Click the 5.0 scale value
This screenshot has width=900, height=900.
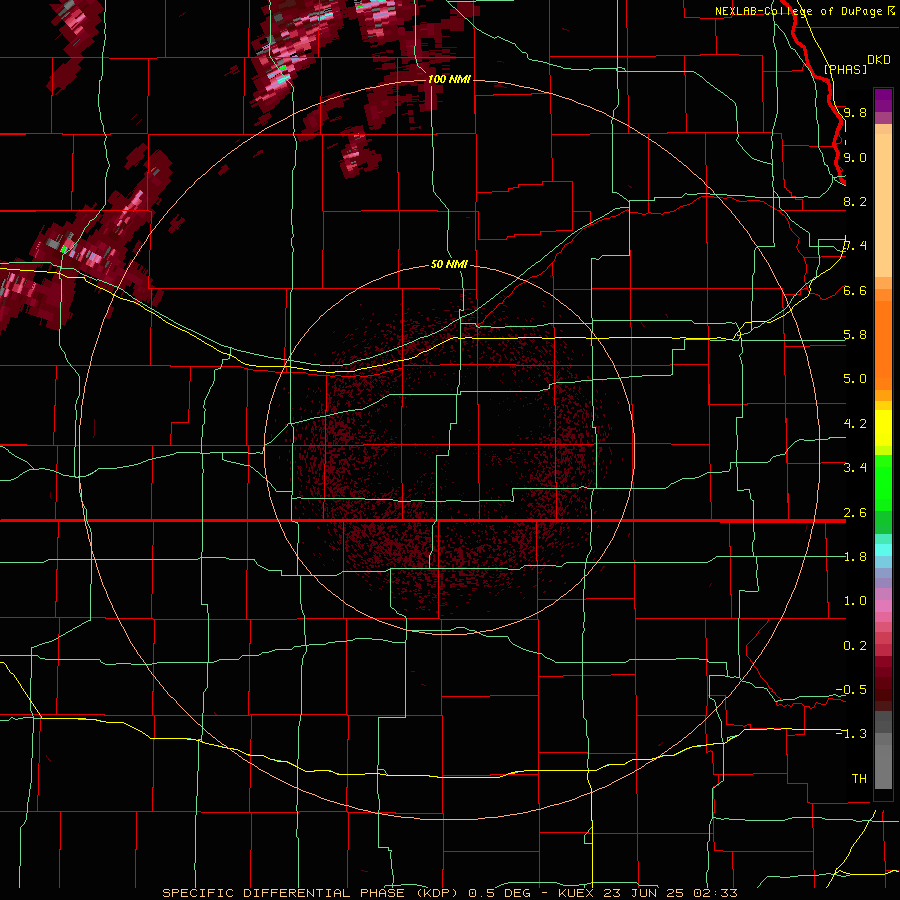[855, 379]
